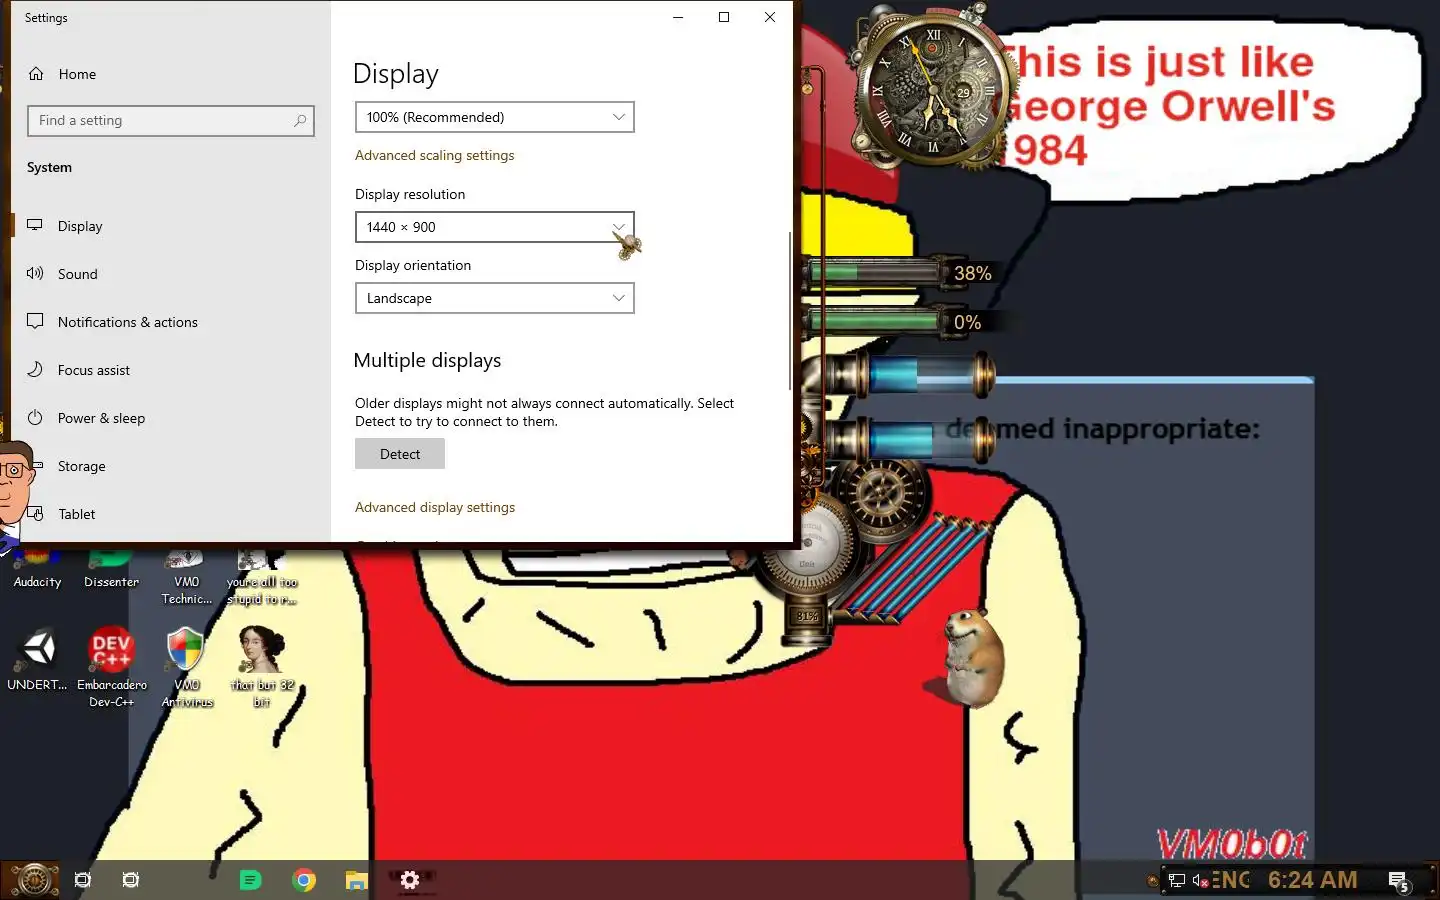Viewport: 1440px width, 900px height.
Task: Select the UNDERT... Unity game shortcut
Action: point(37,660)
